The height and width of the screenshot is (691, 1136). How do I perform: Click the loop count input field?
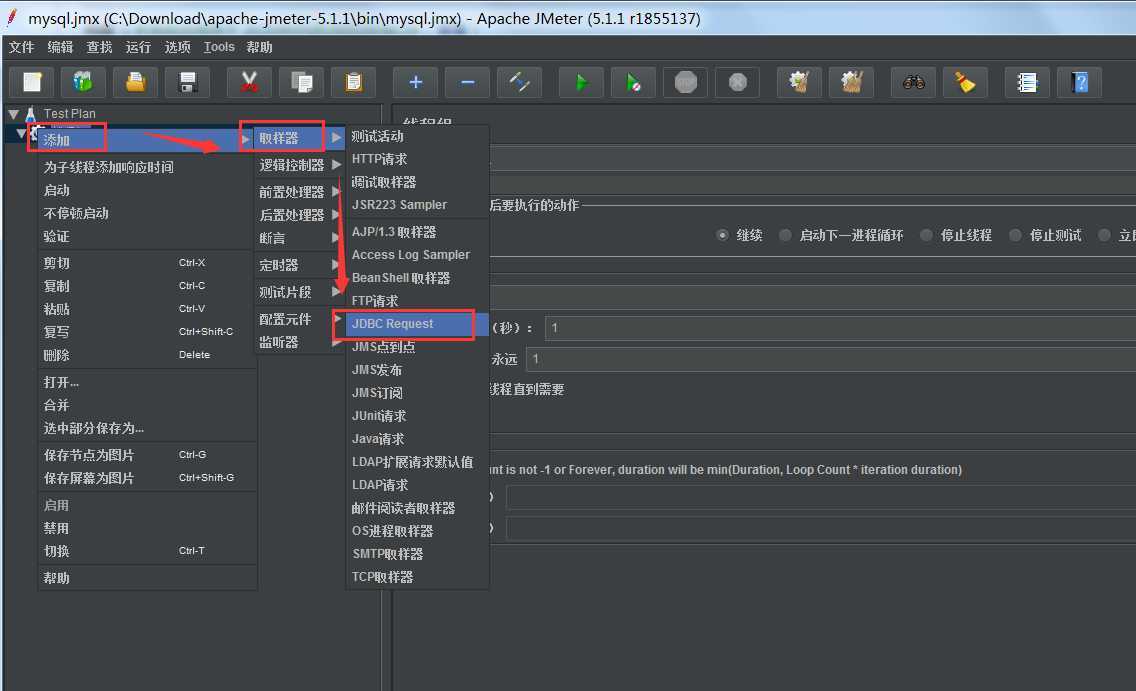tap(831, 359)
